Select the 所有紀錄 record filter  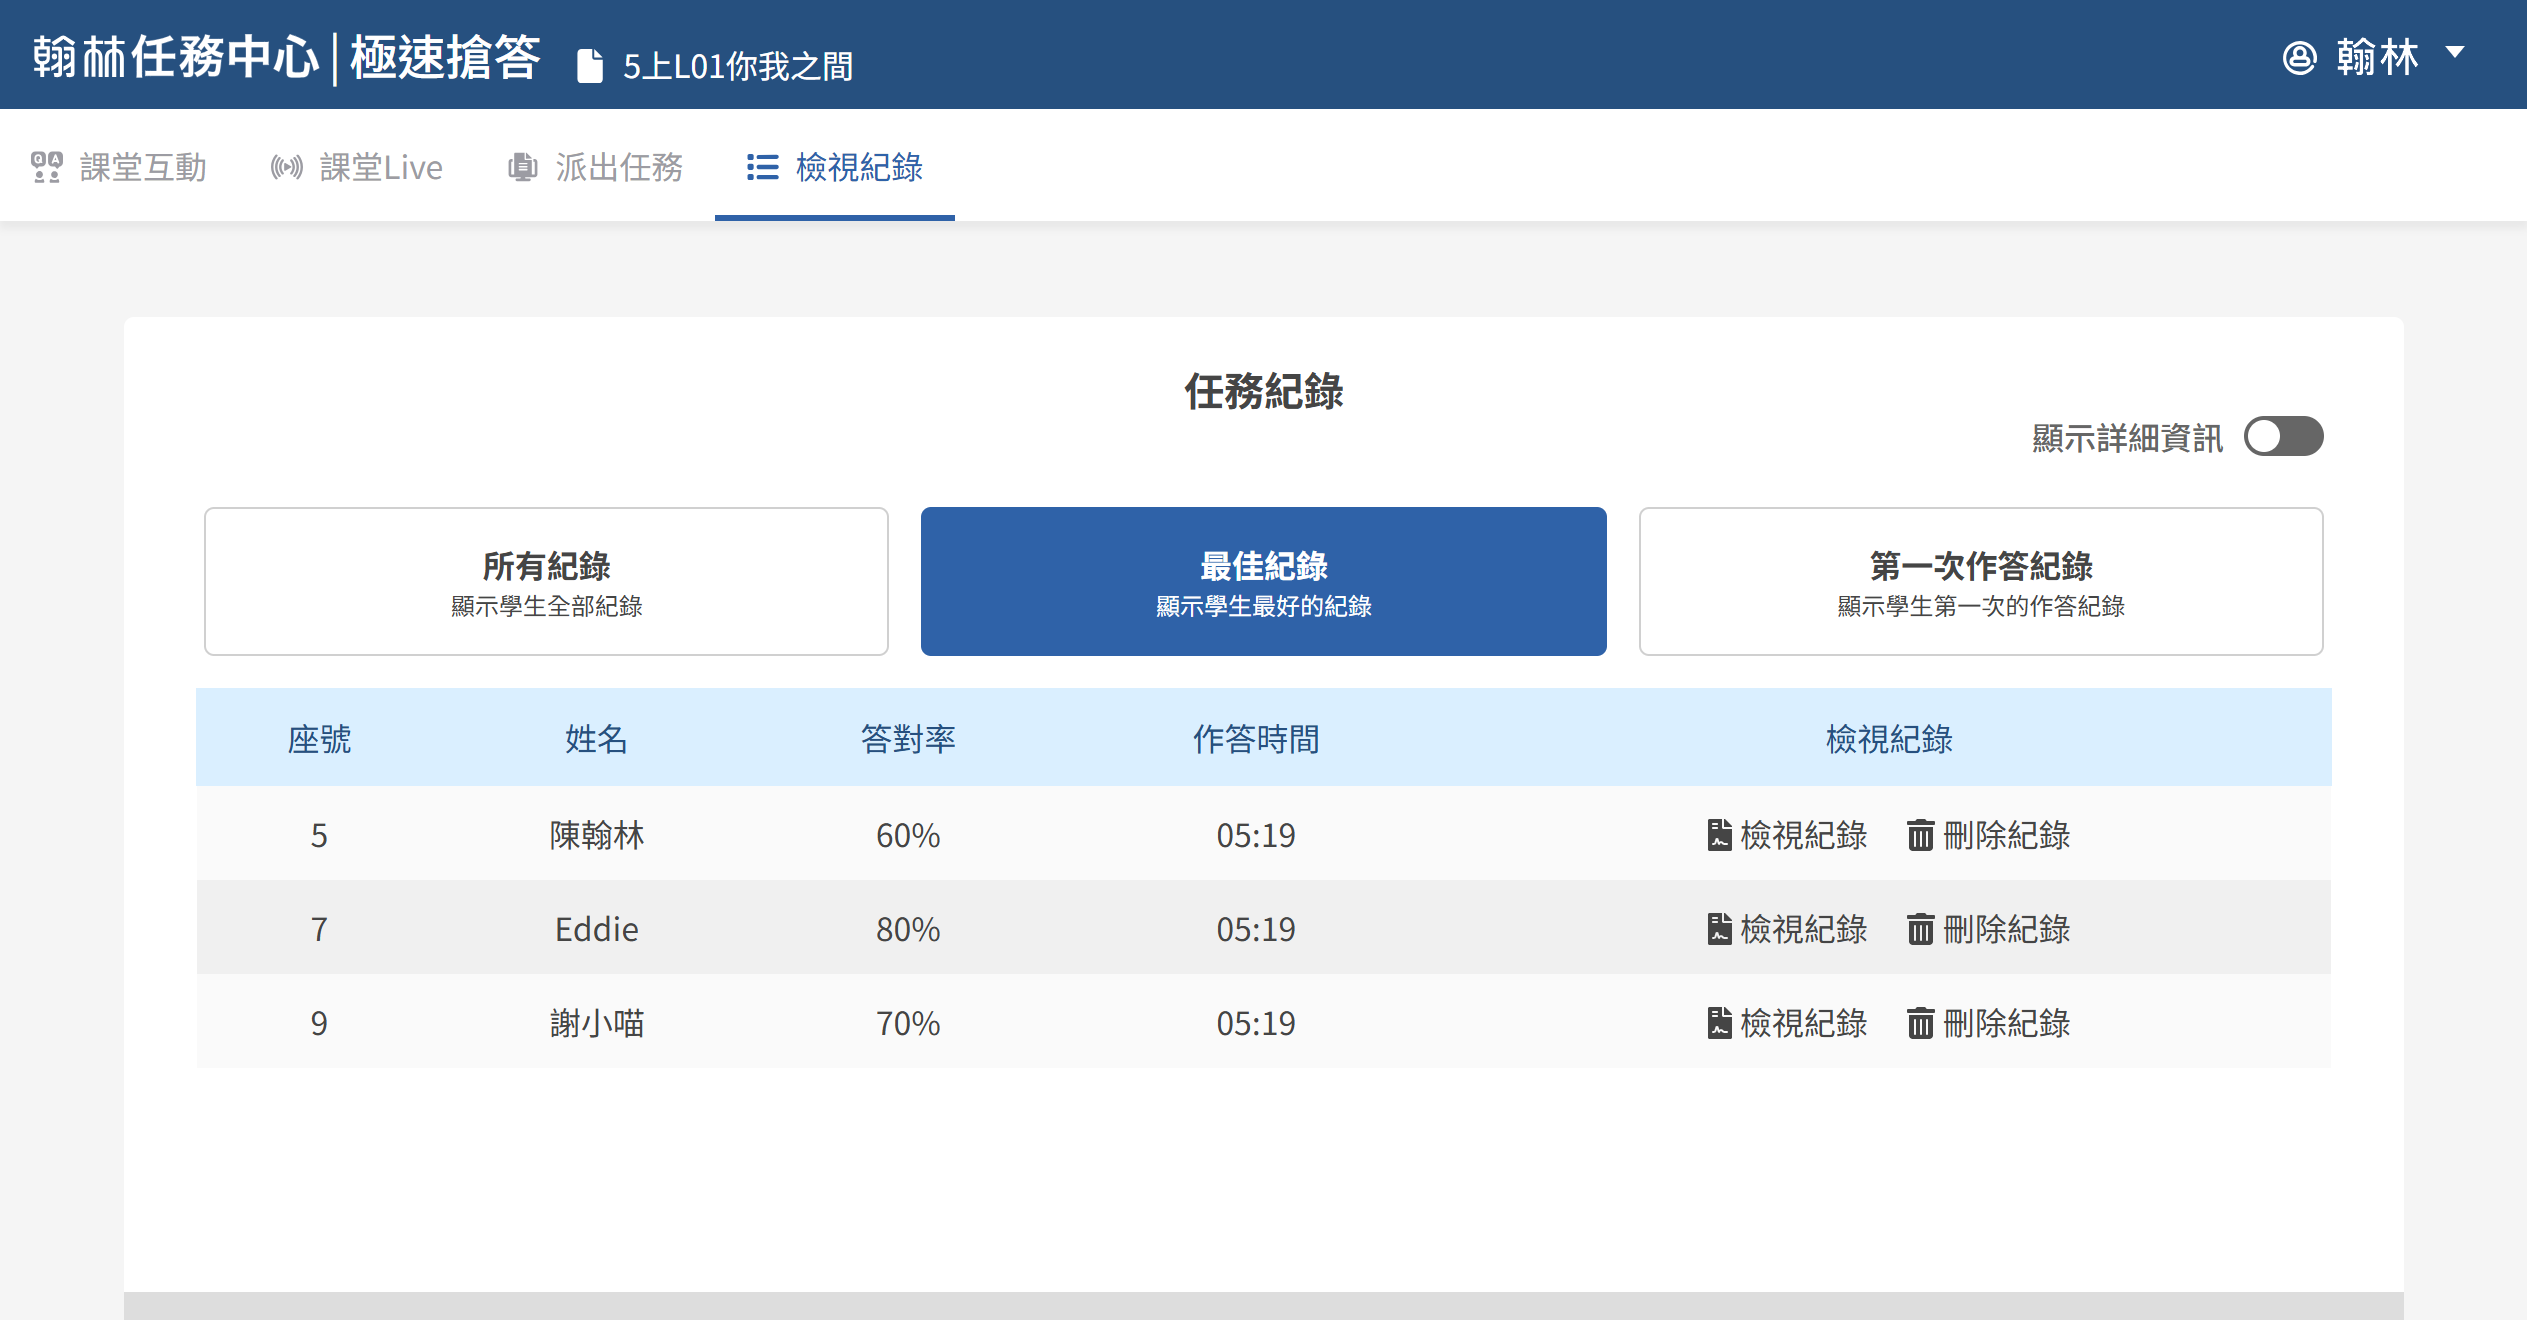coord(546,581)
